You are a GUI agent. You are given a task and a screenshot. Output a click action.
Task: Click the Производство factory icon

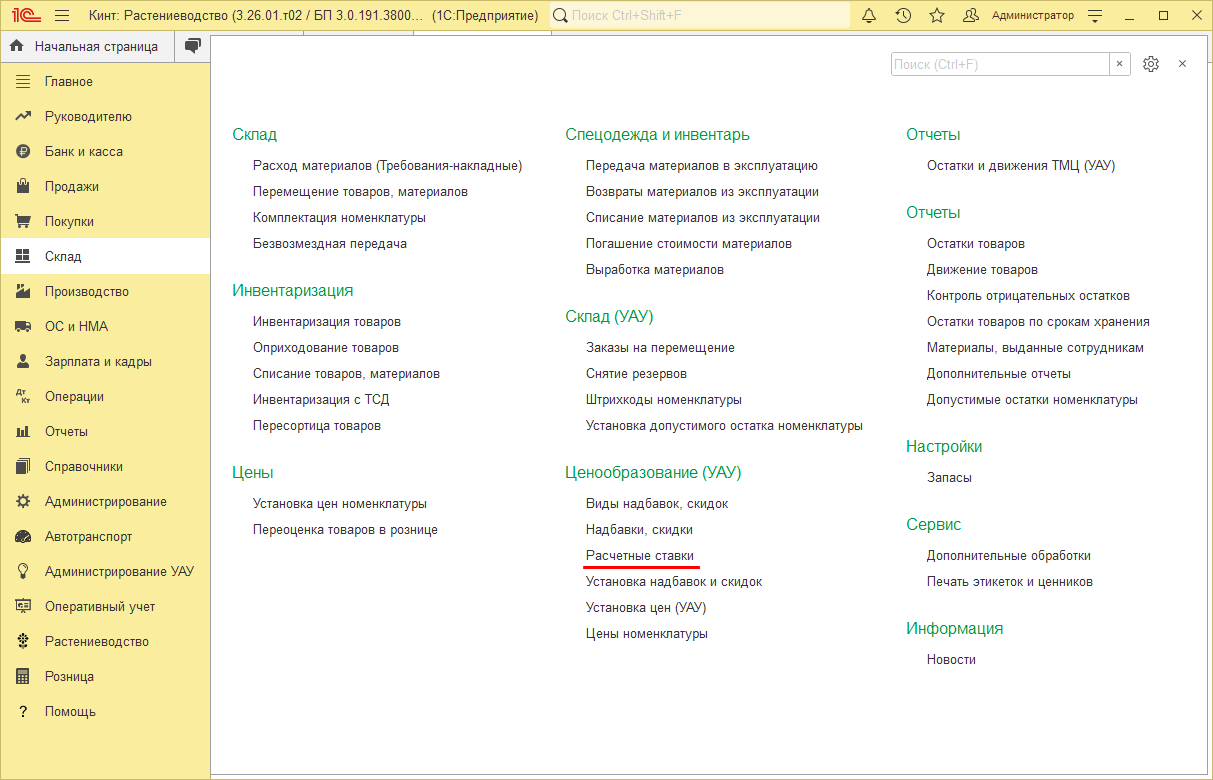(x=23, y=292)
